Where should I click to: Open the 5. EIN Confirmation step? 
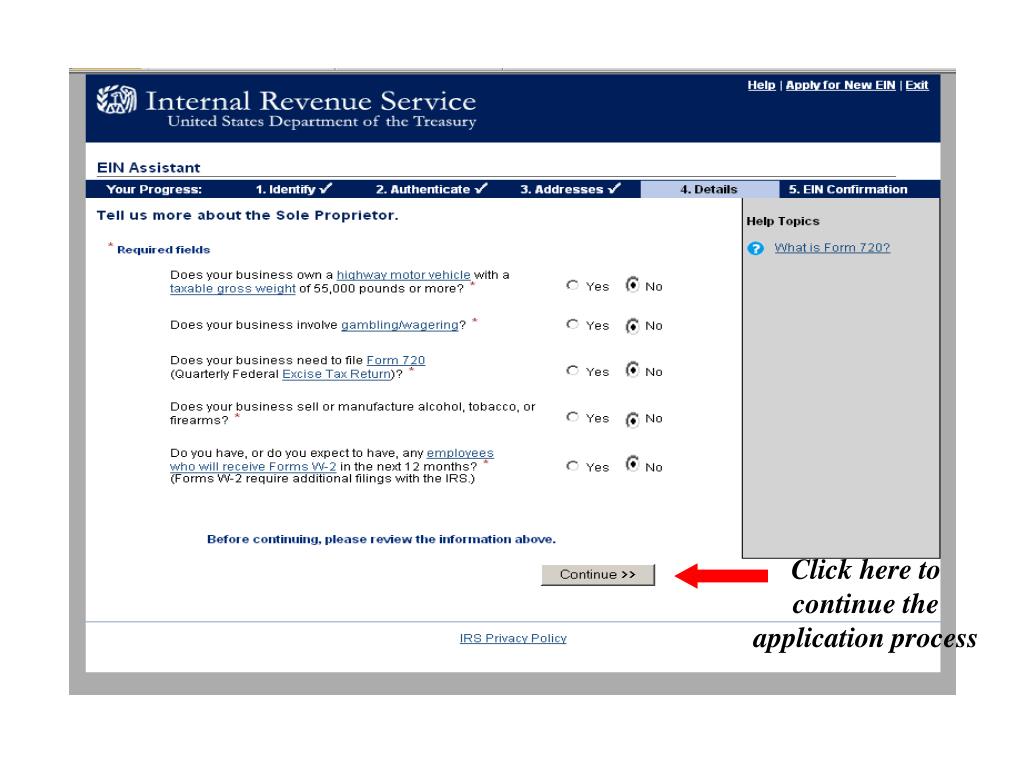tap(848, 189)
